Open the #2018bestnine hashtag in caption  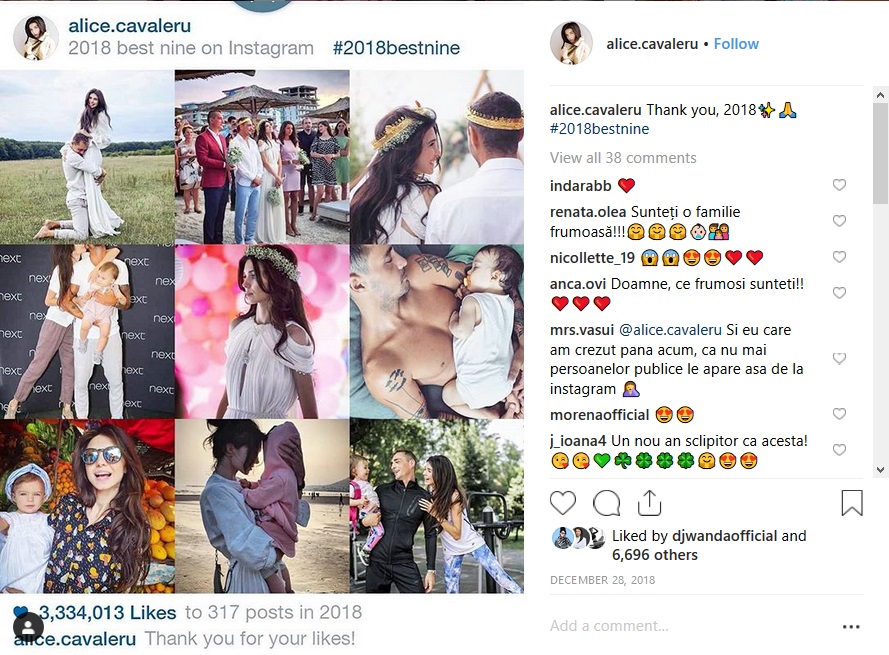599,129
